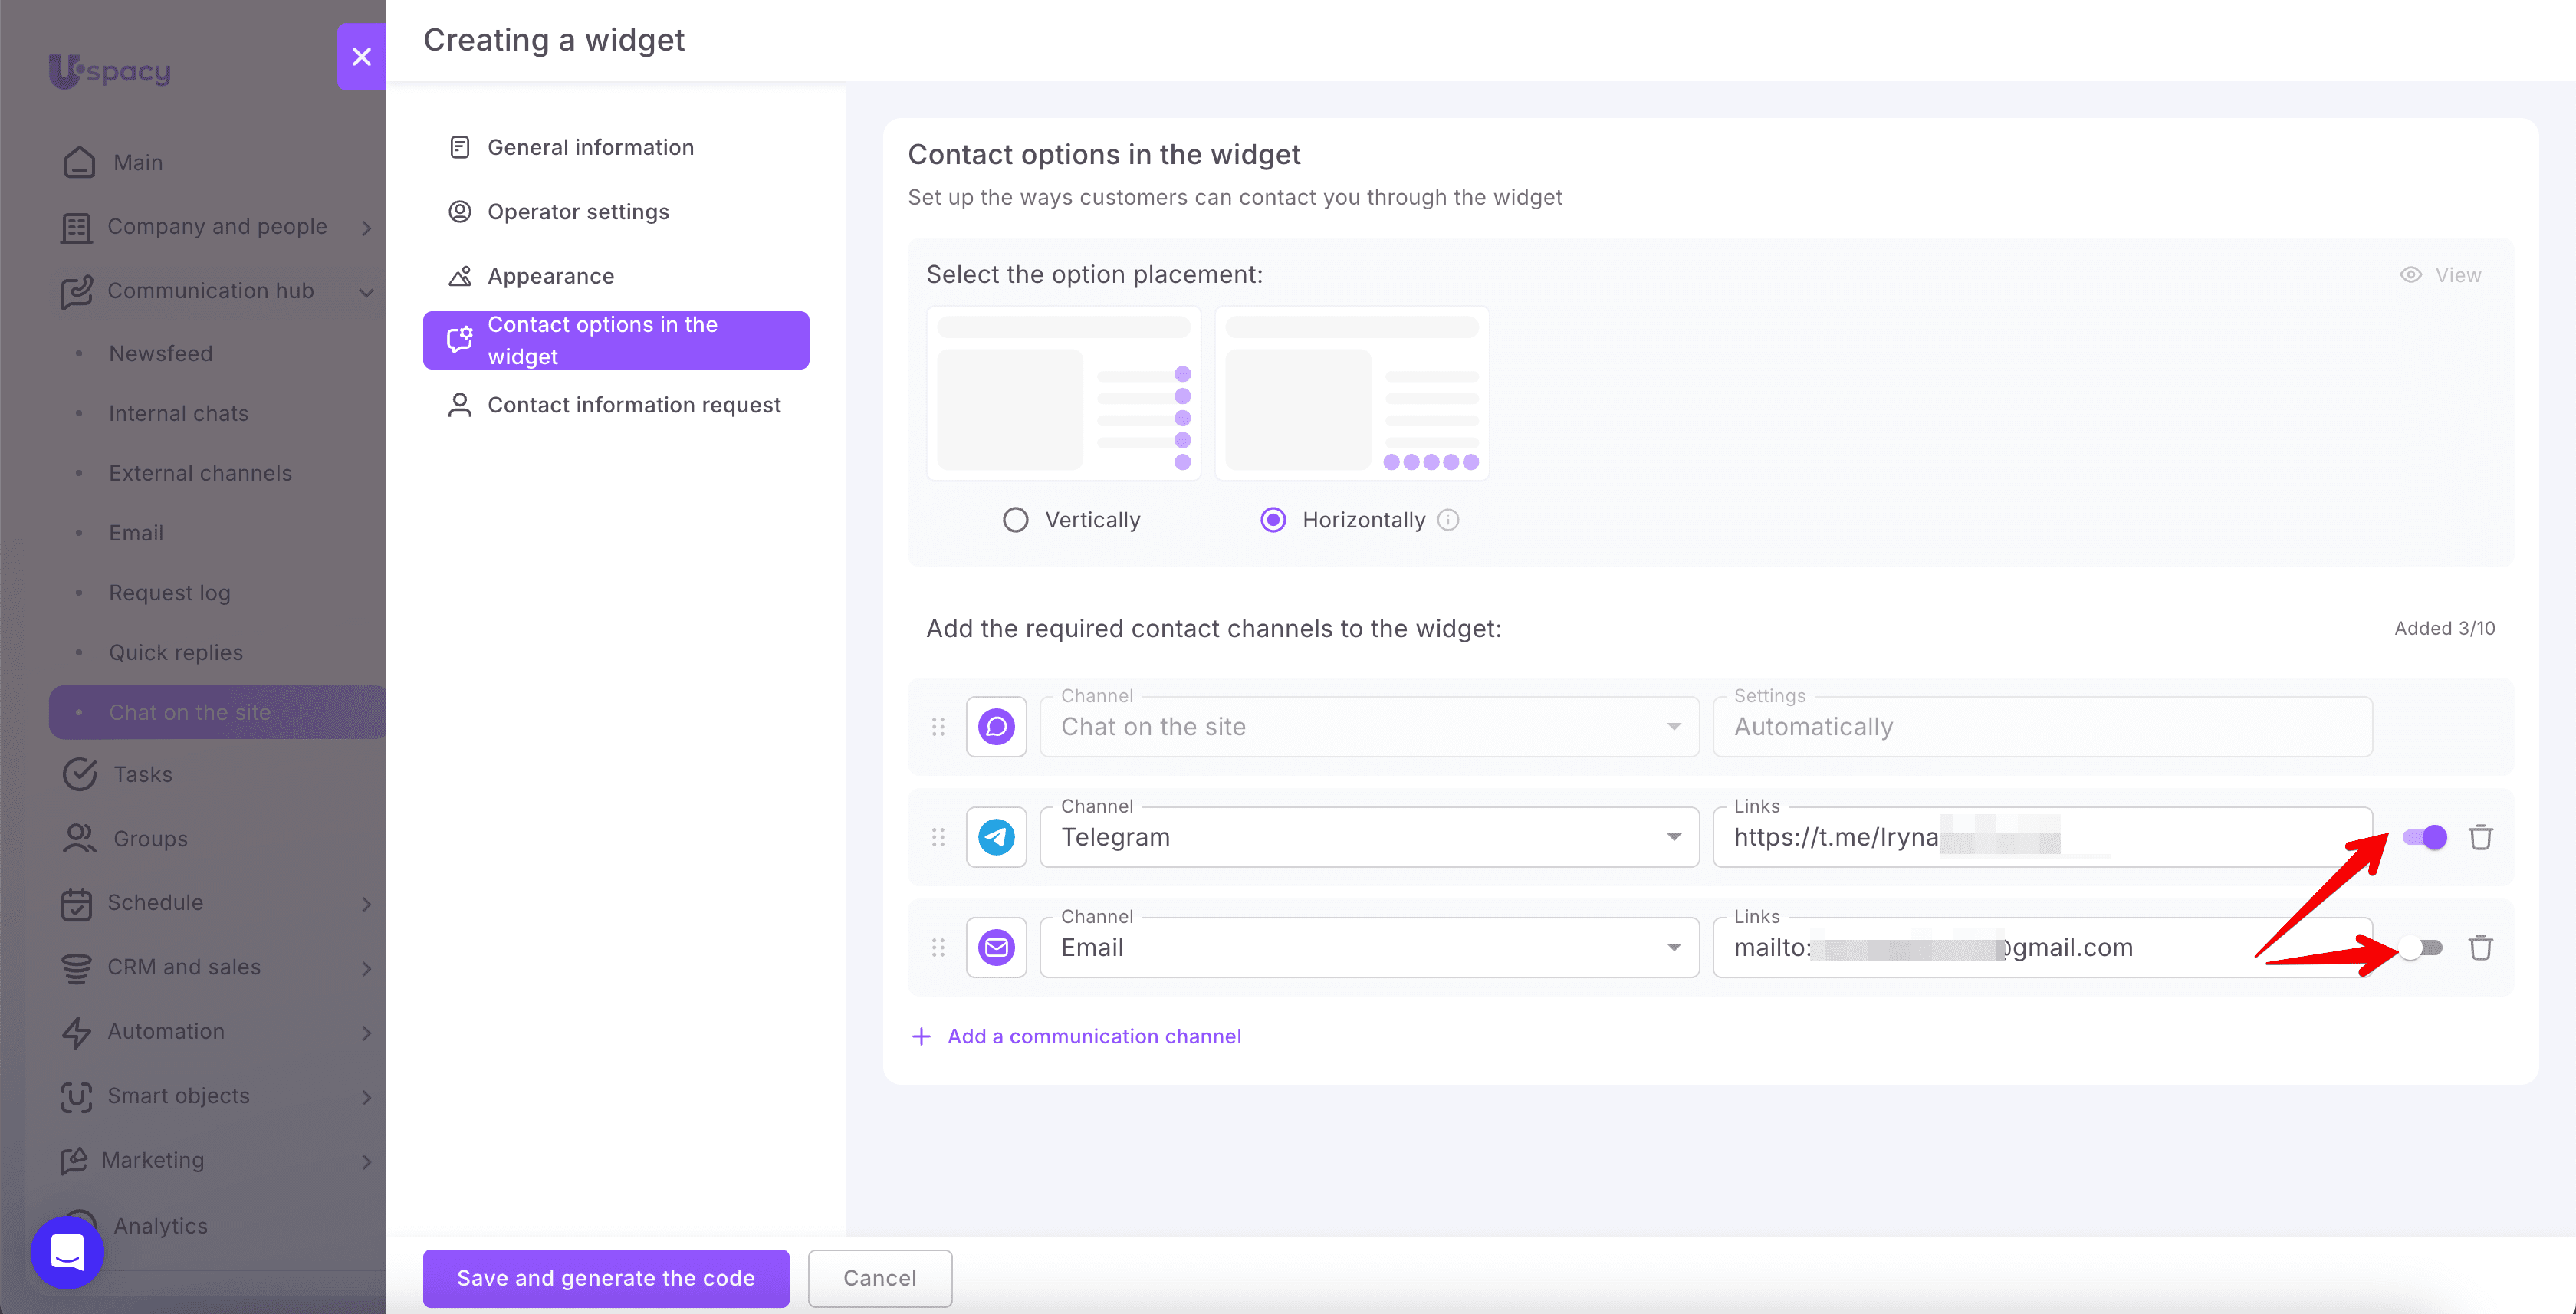The width and height of the screenshot is (2576, 1314).
Task: Click the Telegram Links input field
Action: 2042,837
